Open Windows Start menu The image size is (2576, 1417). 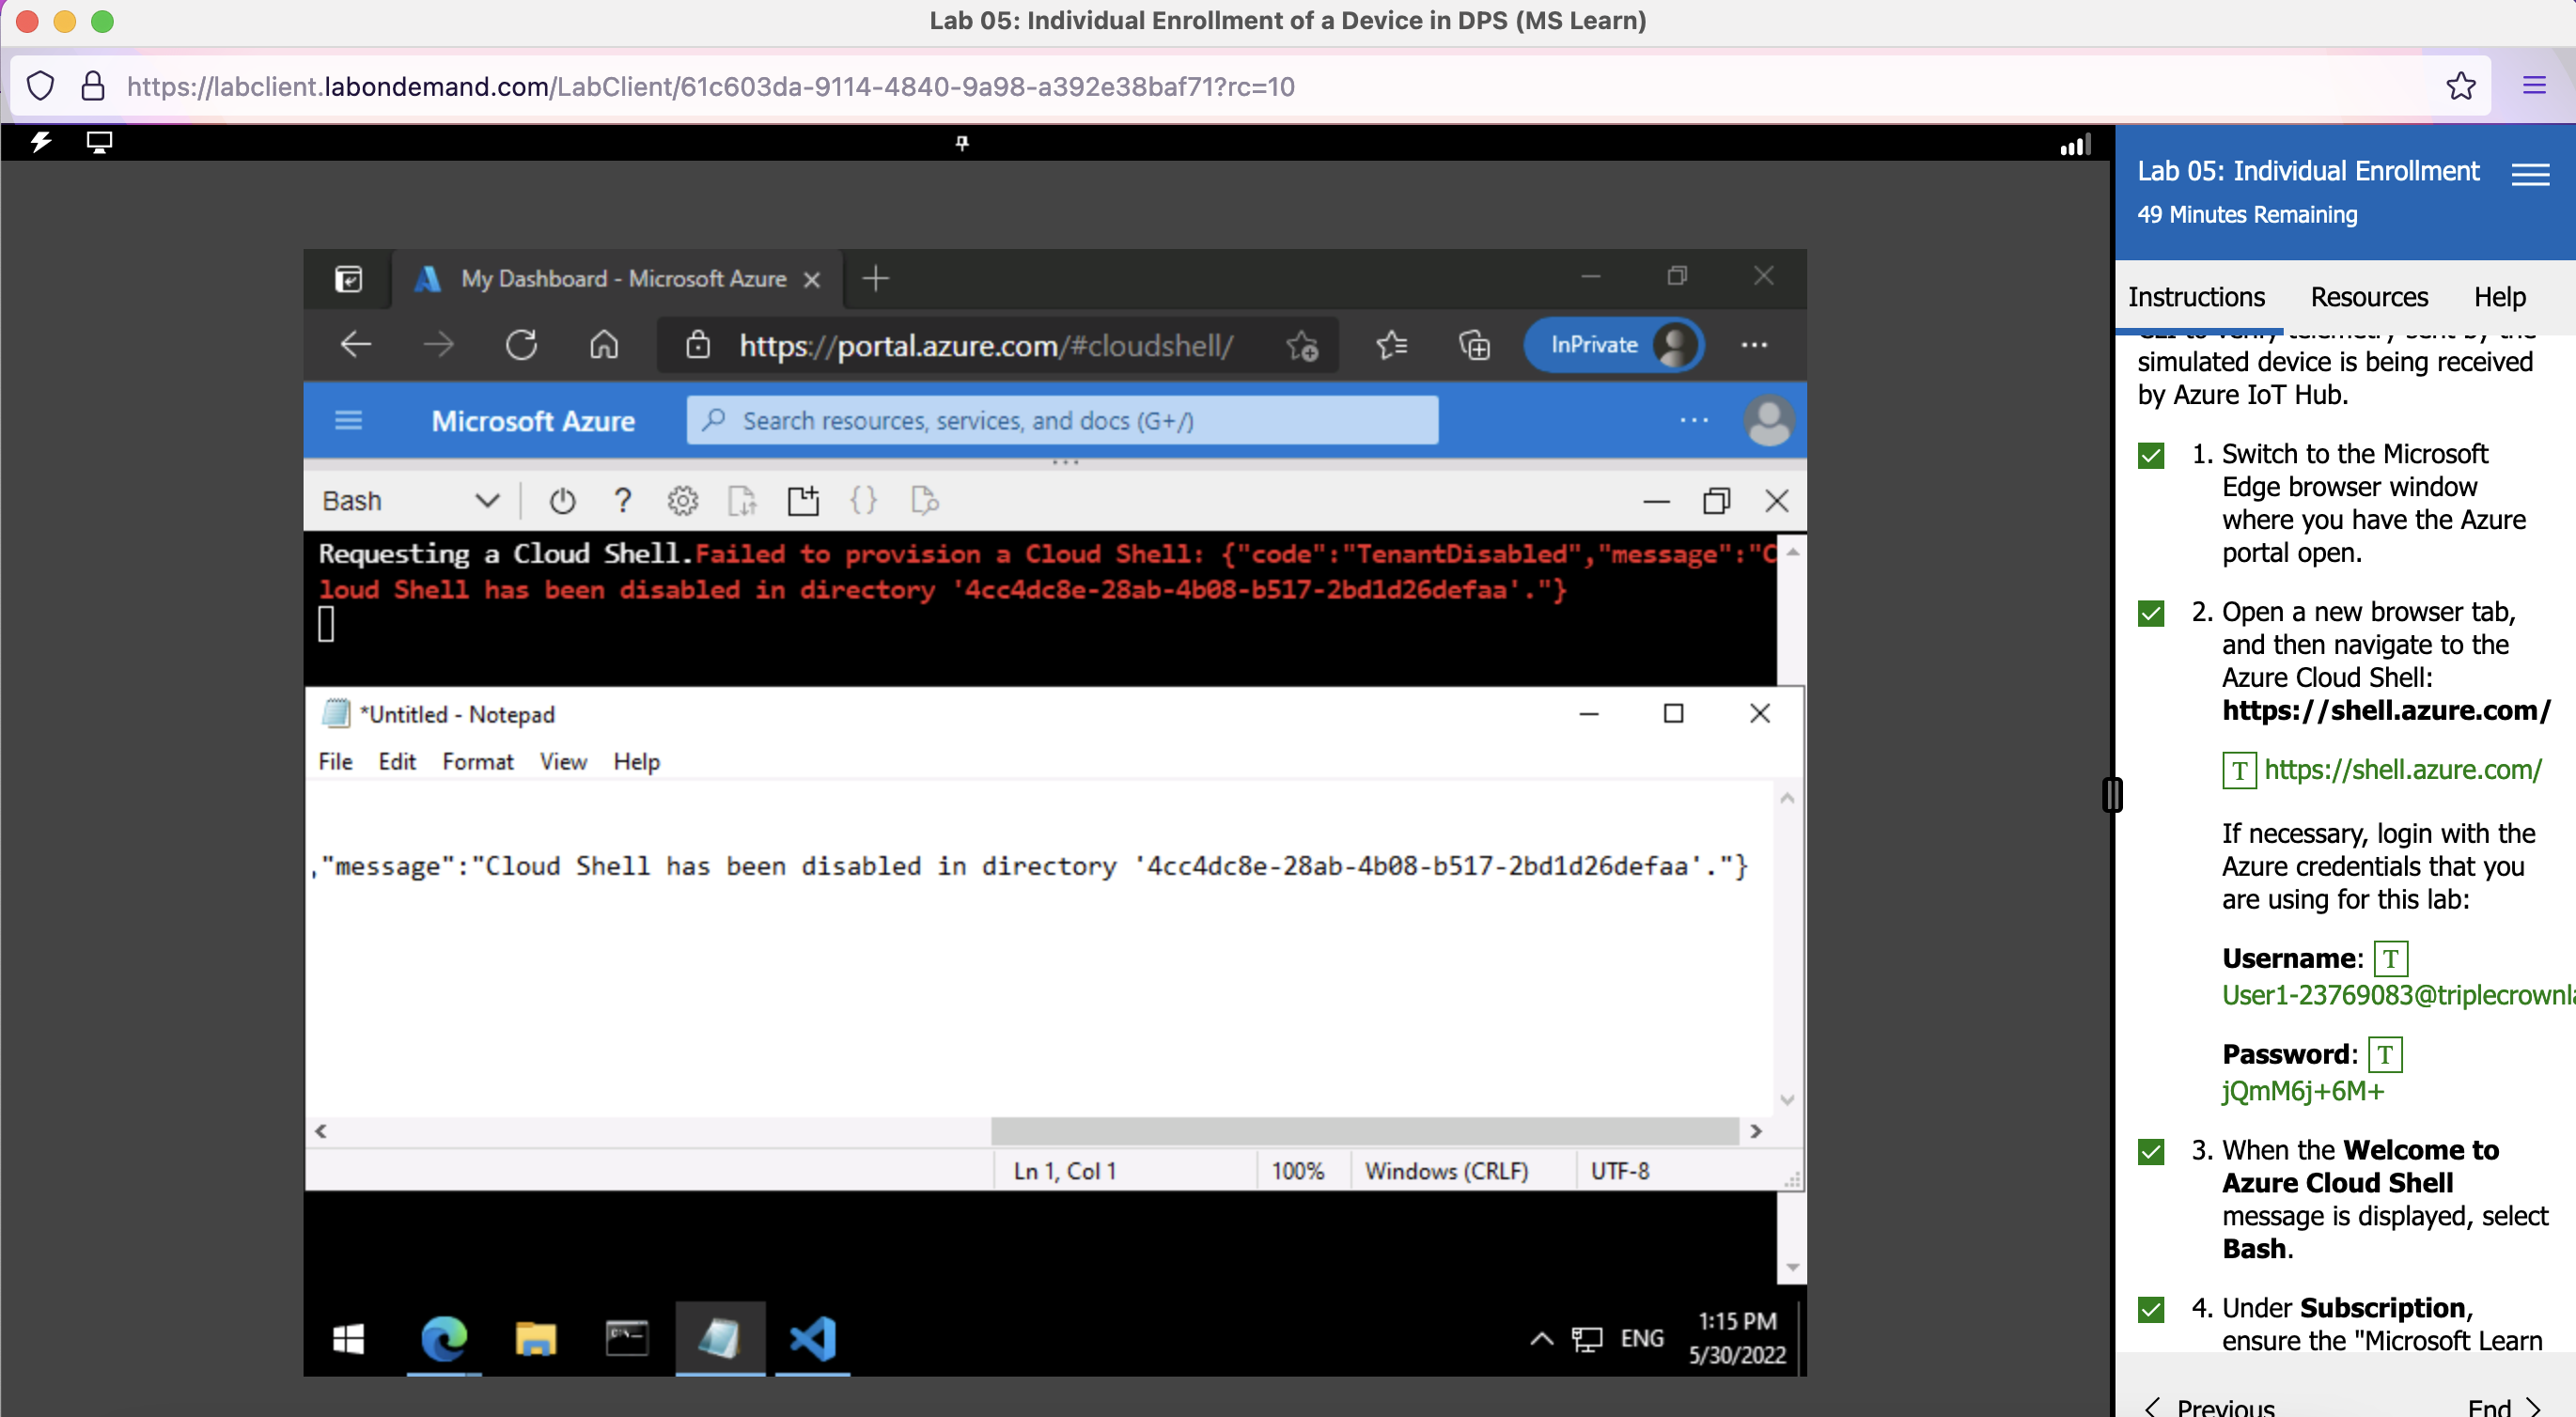click(x=348, y=1338)
